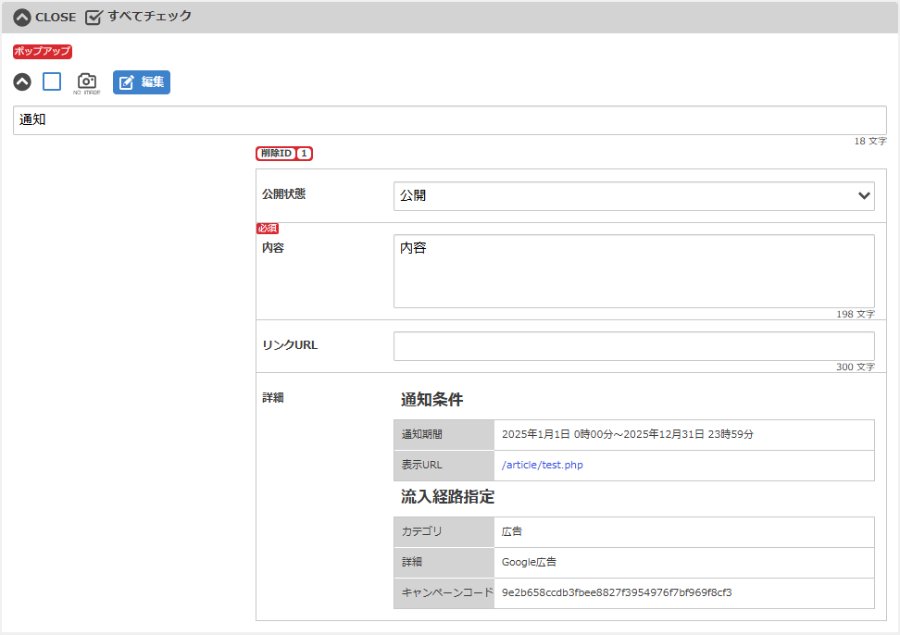The height and width of the screenshot is (635, 900).
Task: Click the 流入経路指定 heading
Action: [447, 497]
